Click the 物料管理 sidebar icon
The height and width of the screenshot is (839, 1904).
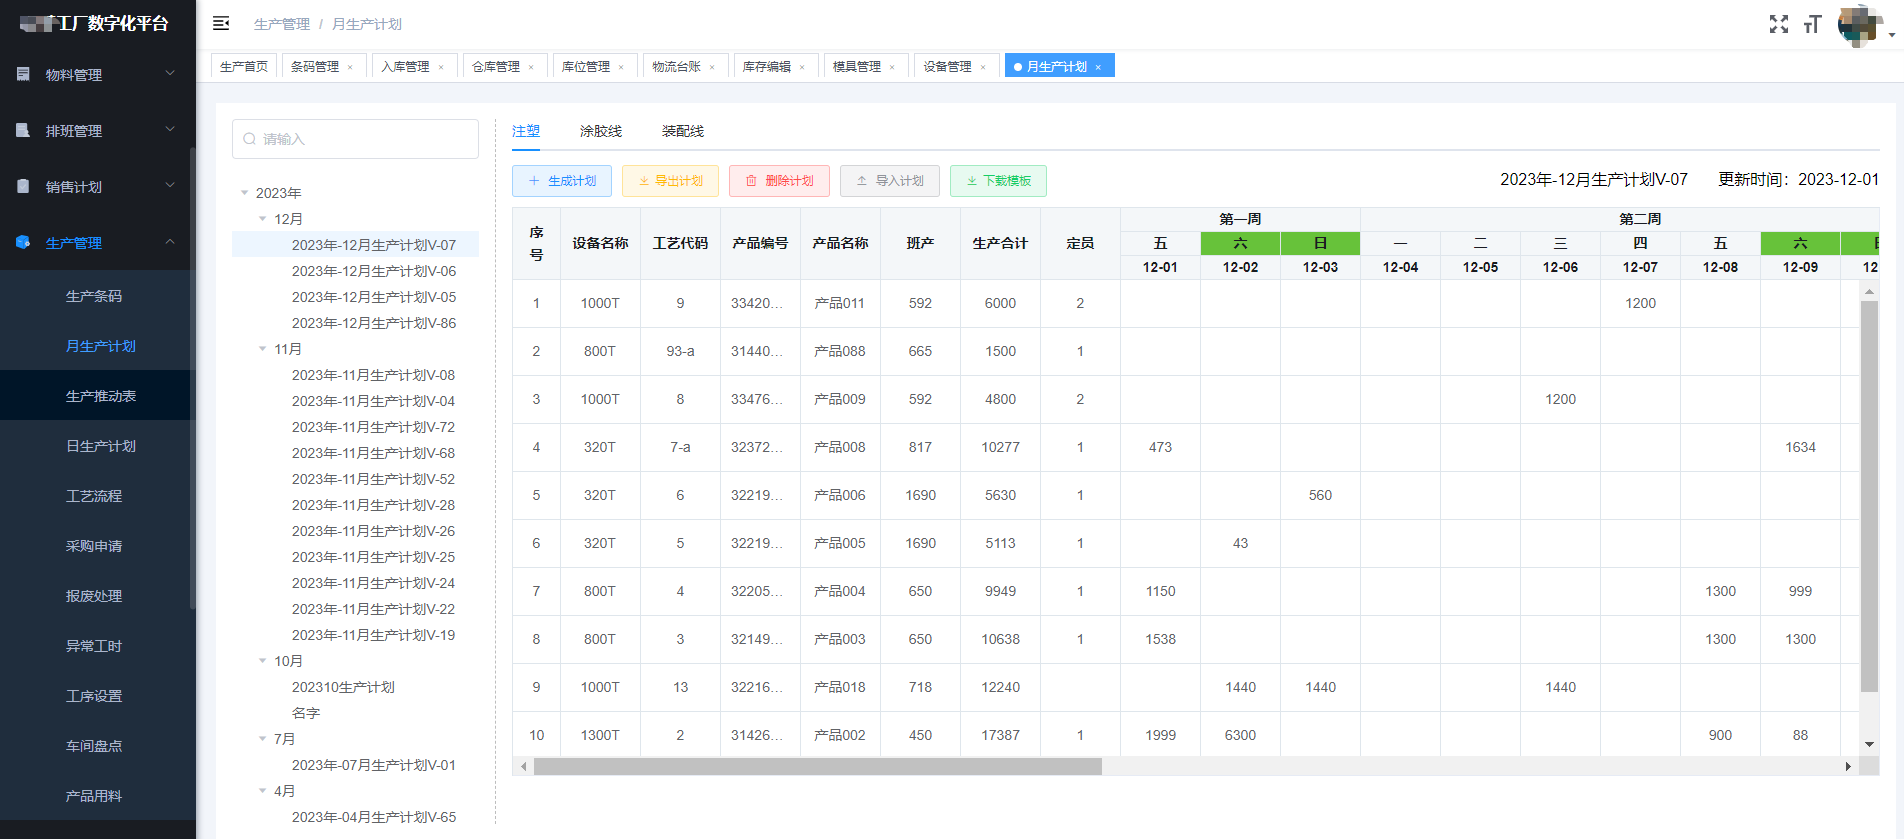23,74
